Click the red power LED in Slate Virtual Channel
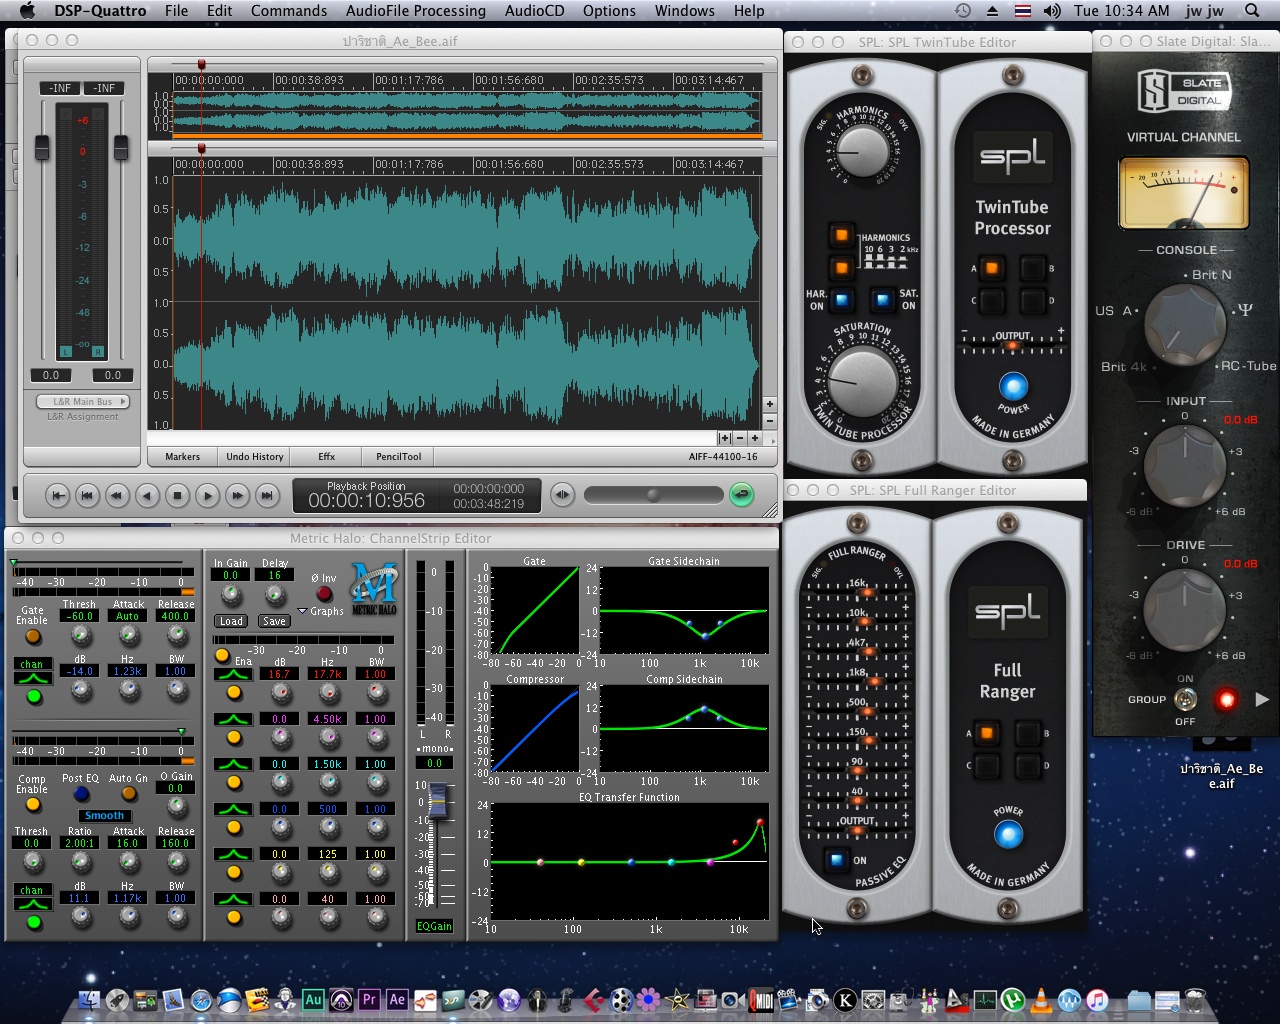1280x1024 pixels. (x=1226, y=700)
